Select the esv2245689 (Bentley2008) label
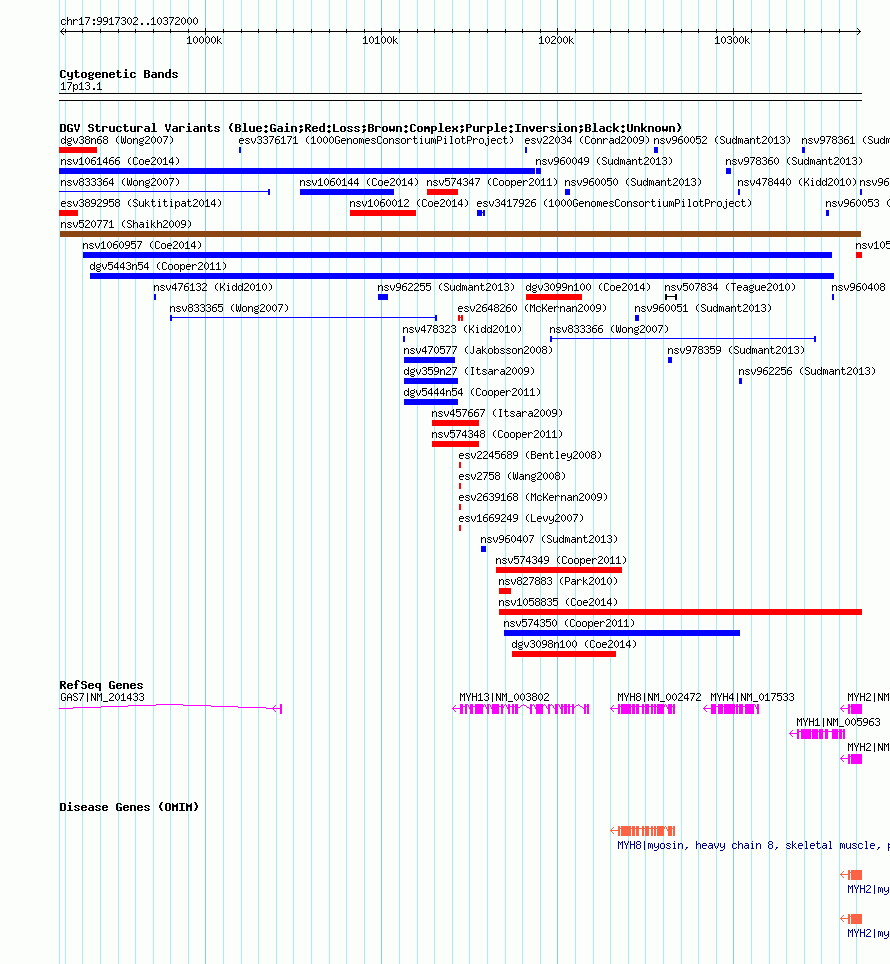Image resolution: width=890 pixels, height=964 pixels. [x=530, y=455]
